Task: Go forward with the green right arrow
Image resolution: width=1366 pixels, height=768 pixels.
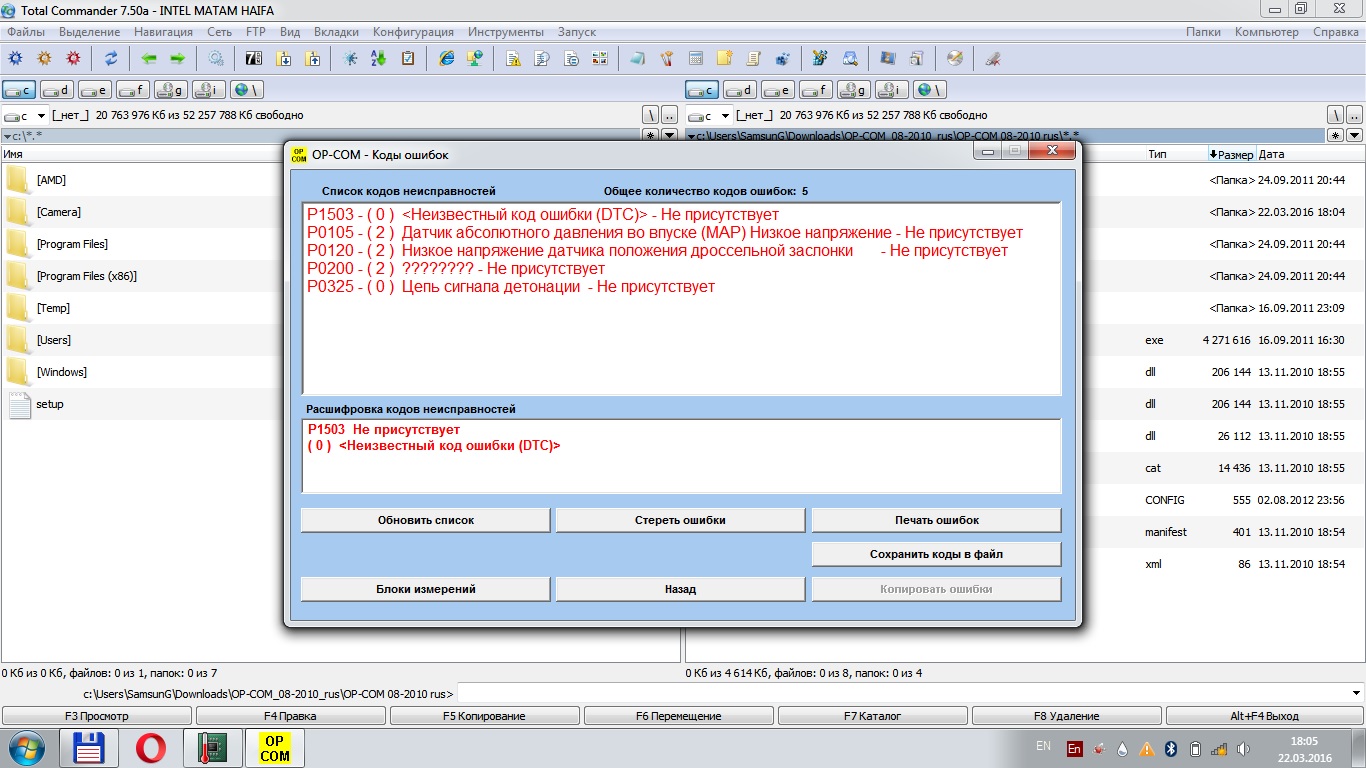Action: click(178, 58)
